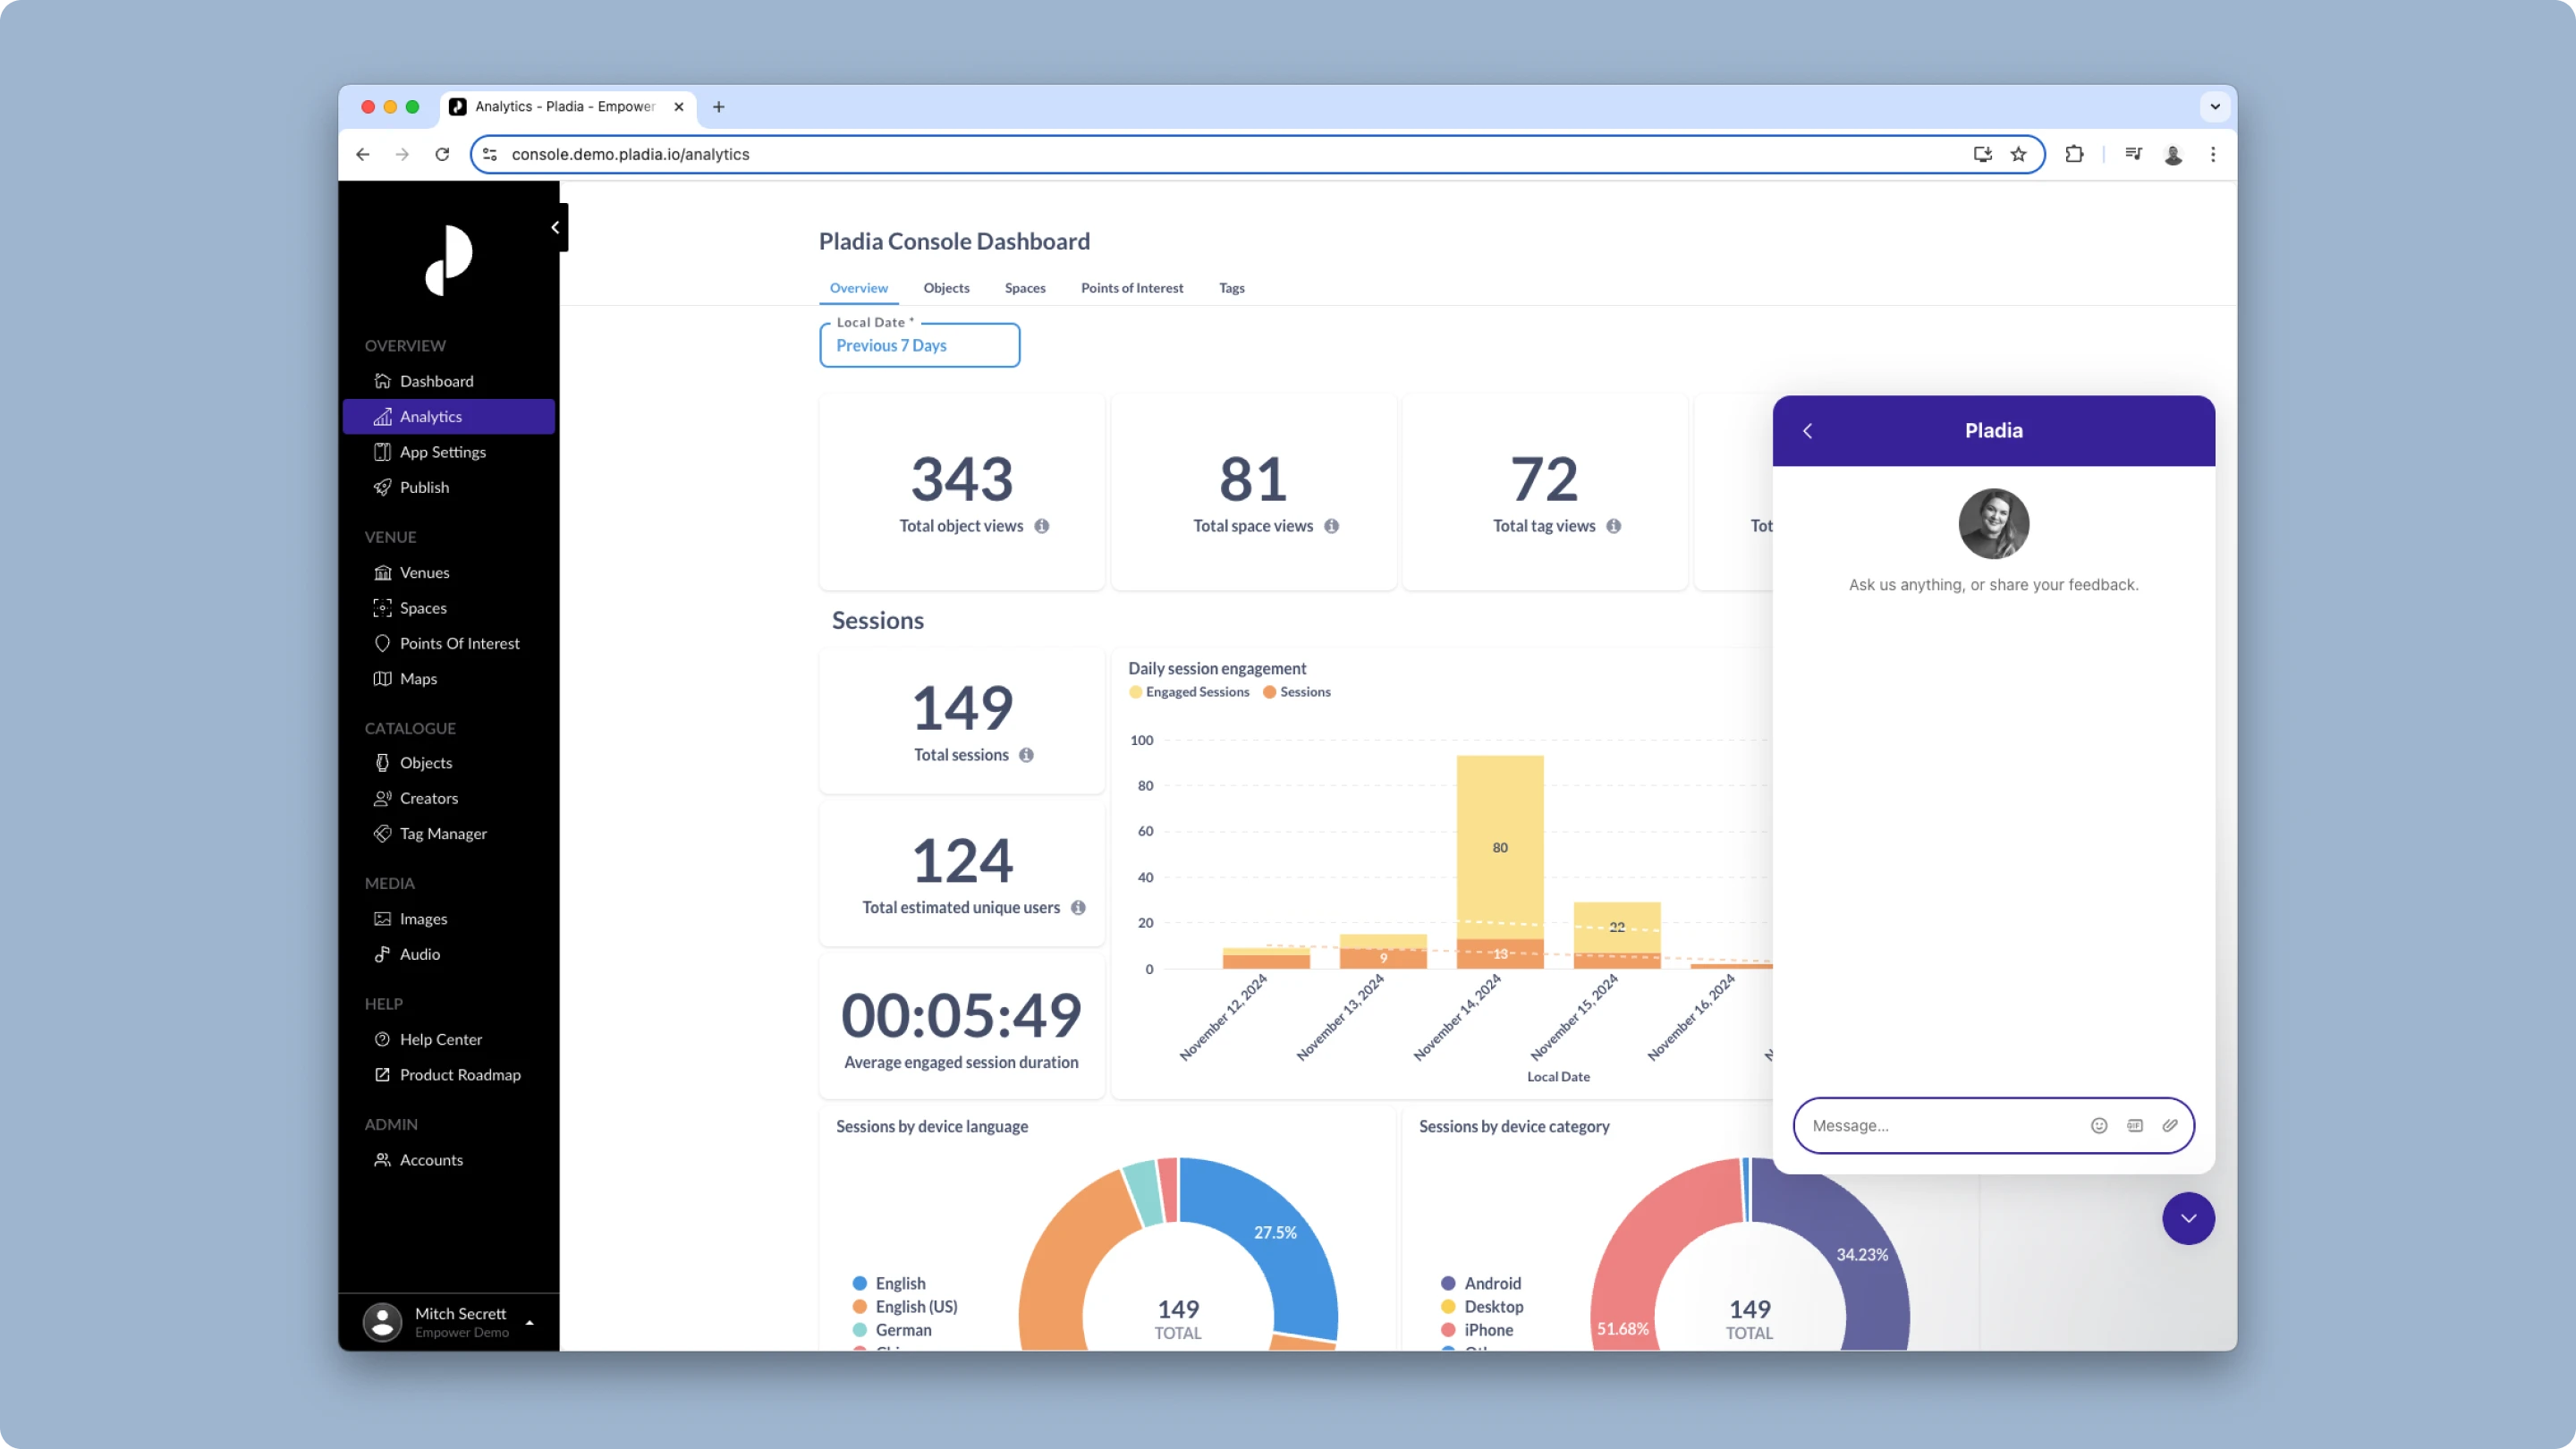This screenshot has width=2576, height=1449.
Task: Switch to the Overview tab
Action: (x=858, y=288)
